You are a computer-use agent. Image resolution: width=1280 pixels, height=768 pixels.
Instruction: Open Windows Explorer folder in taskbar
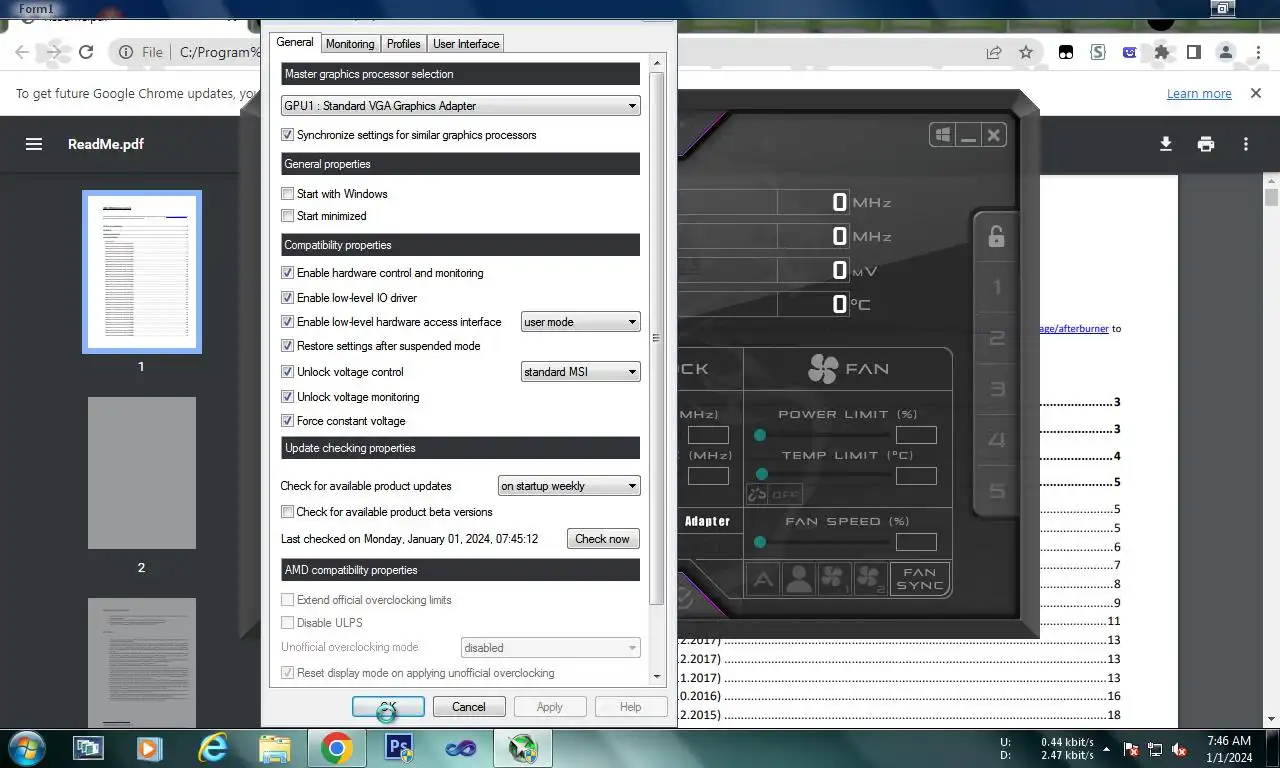coord(274,748)
